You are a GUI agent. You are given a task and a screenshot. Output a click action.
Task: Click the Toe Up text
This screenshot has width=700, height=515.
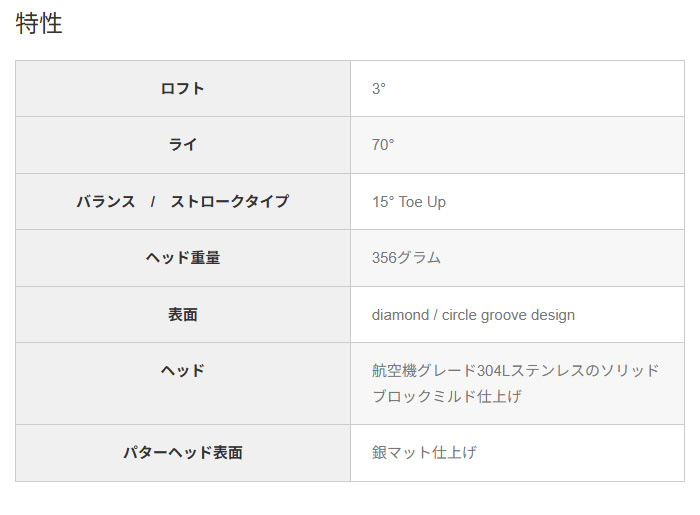[x=423, y=201]
